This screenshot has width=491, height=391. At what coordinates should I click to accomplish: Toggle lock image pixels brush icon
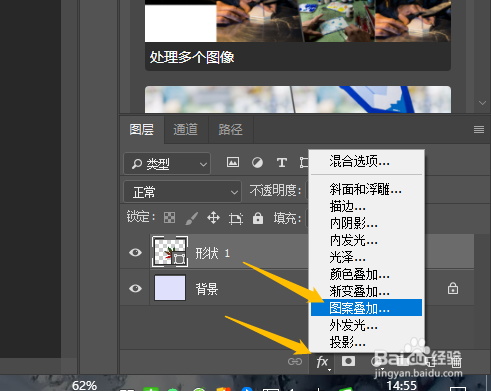click(192, 218)
